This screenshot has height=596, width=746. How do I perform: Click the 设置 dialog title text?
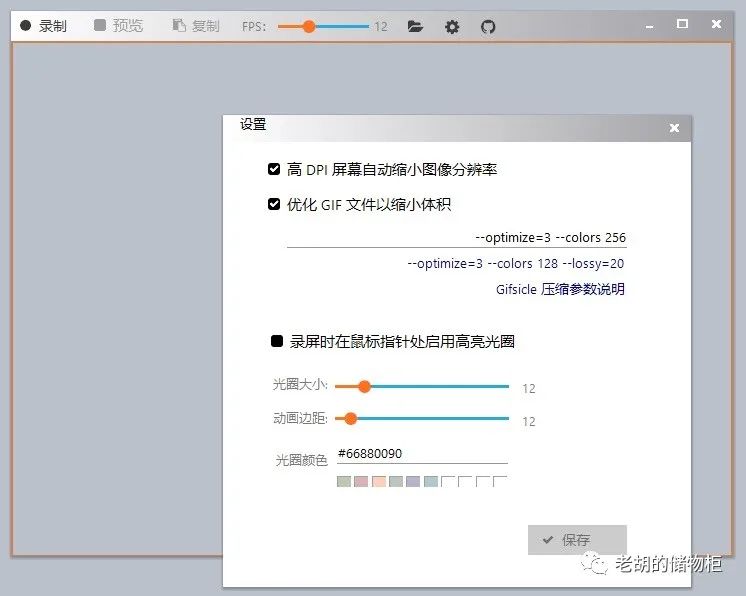coord(253,125)
